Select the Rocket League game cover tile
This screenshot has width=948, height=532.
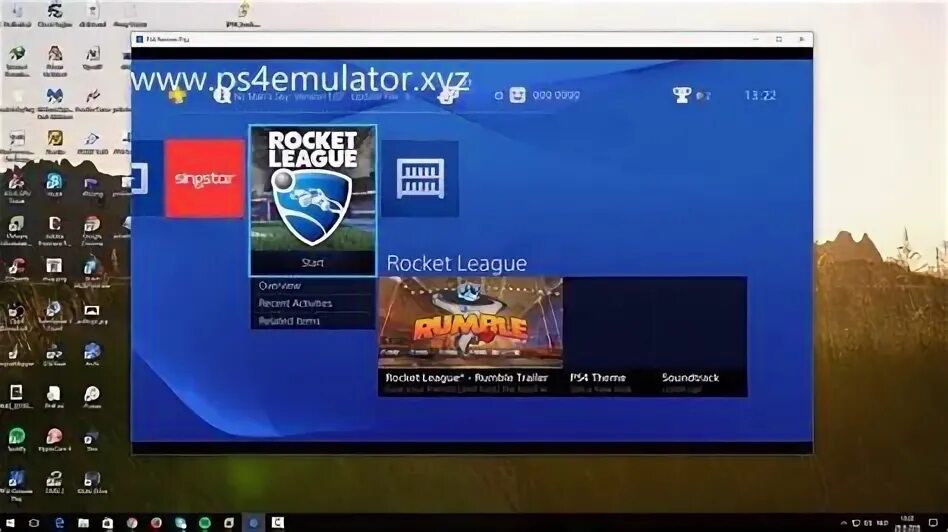313,189
